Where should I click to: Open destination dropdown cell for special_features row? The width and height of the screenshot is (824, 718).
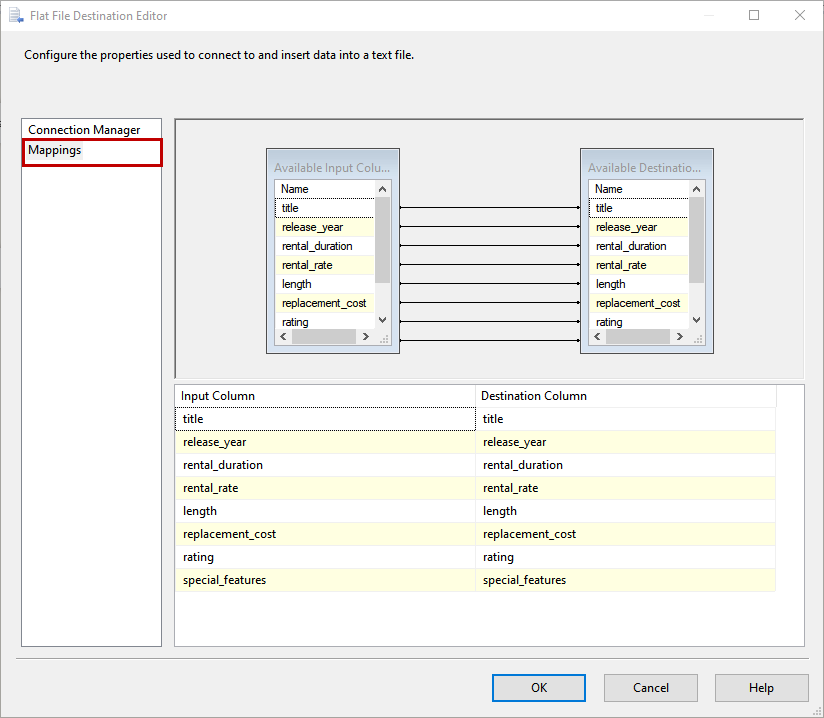tap(625, 580)
